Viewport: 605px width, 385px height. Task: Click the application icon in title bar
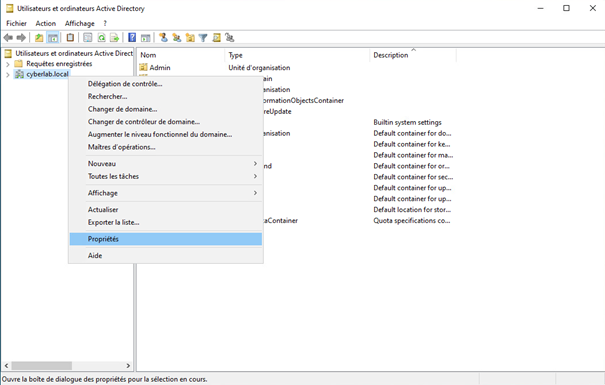point(9,8)
